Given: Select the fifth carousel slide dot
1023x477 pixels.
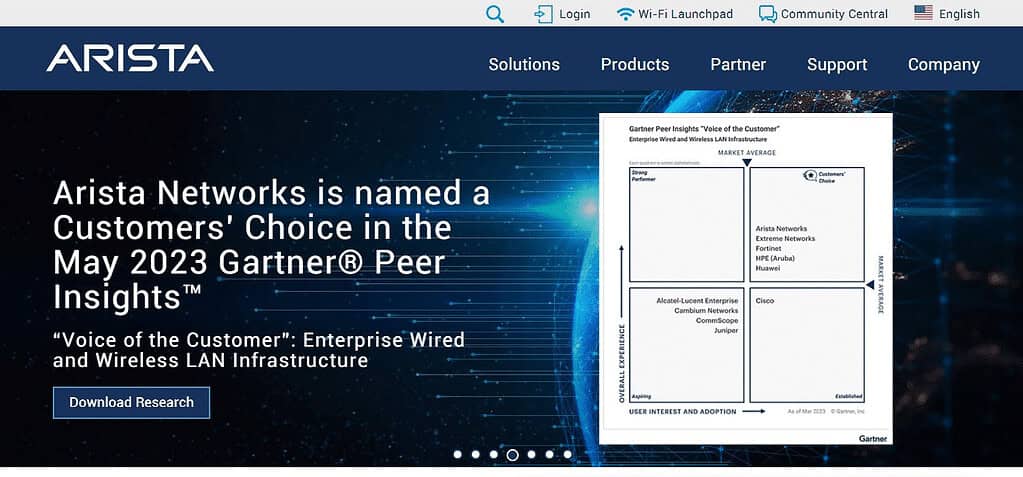Looking at the screenshot, I should (x=531, y=454).
